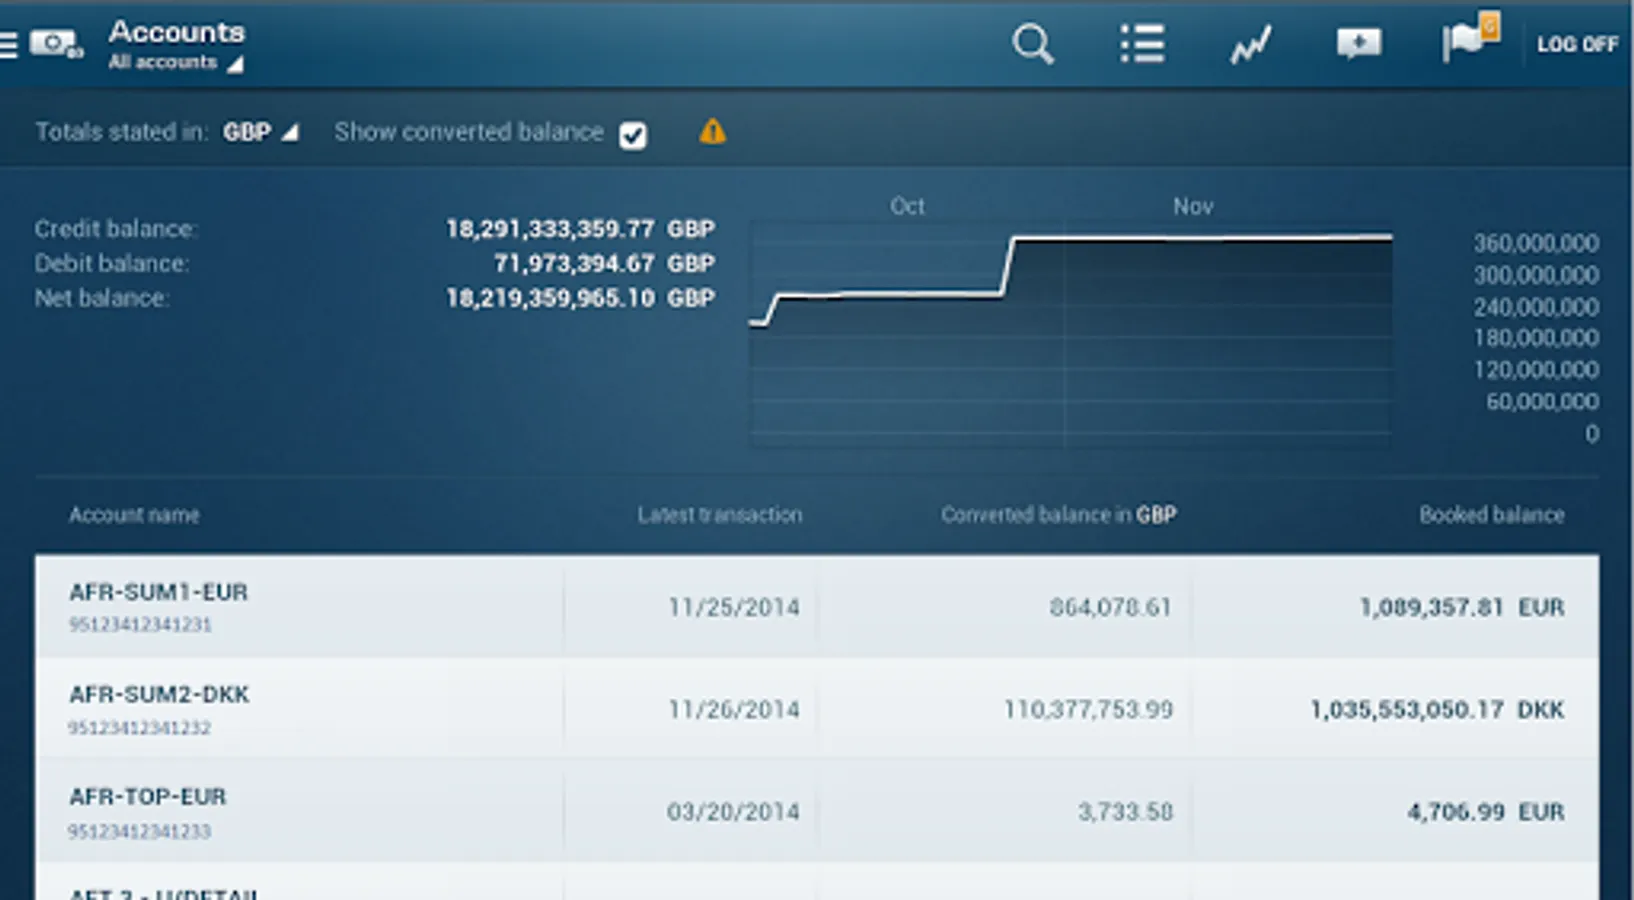Click booked balance 1,035,553,050.17 DKK
Viewport: 1634px width, 900px height.
coord(1437,709)
